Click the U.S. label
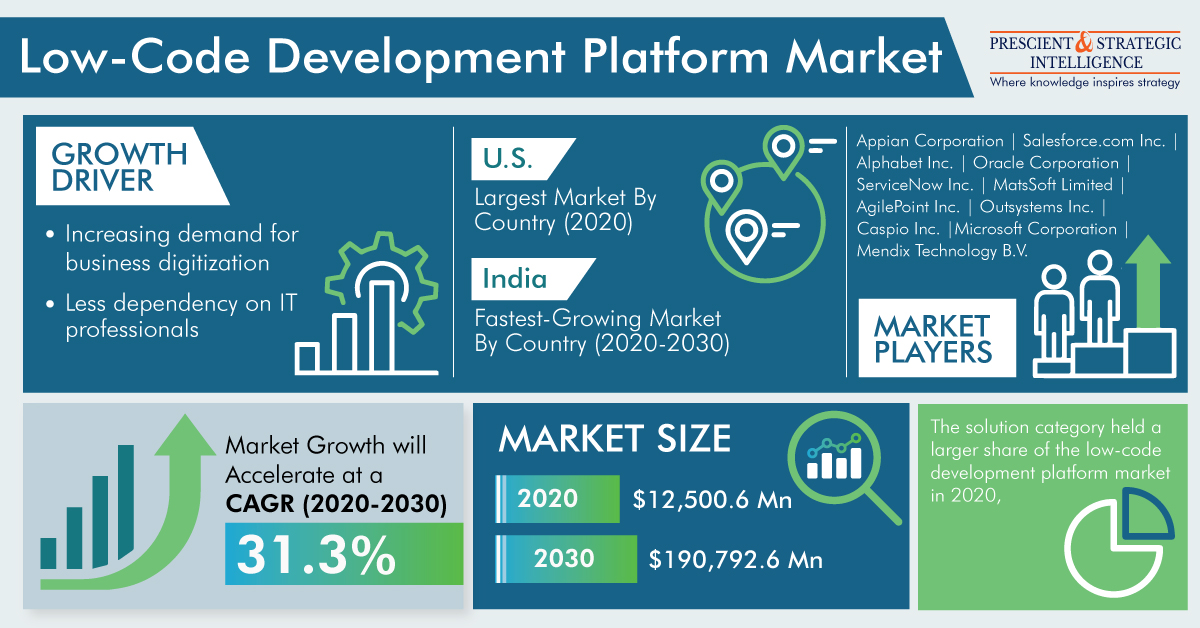Screen dimensions: 1200x628 pos(506,158)
